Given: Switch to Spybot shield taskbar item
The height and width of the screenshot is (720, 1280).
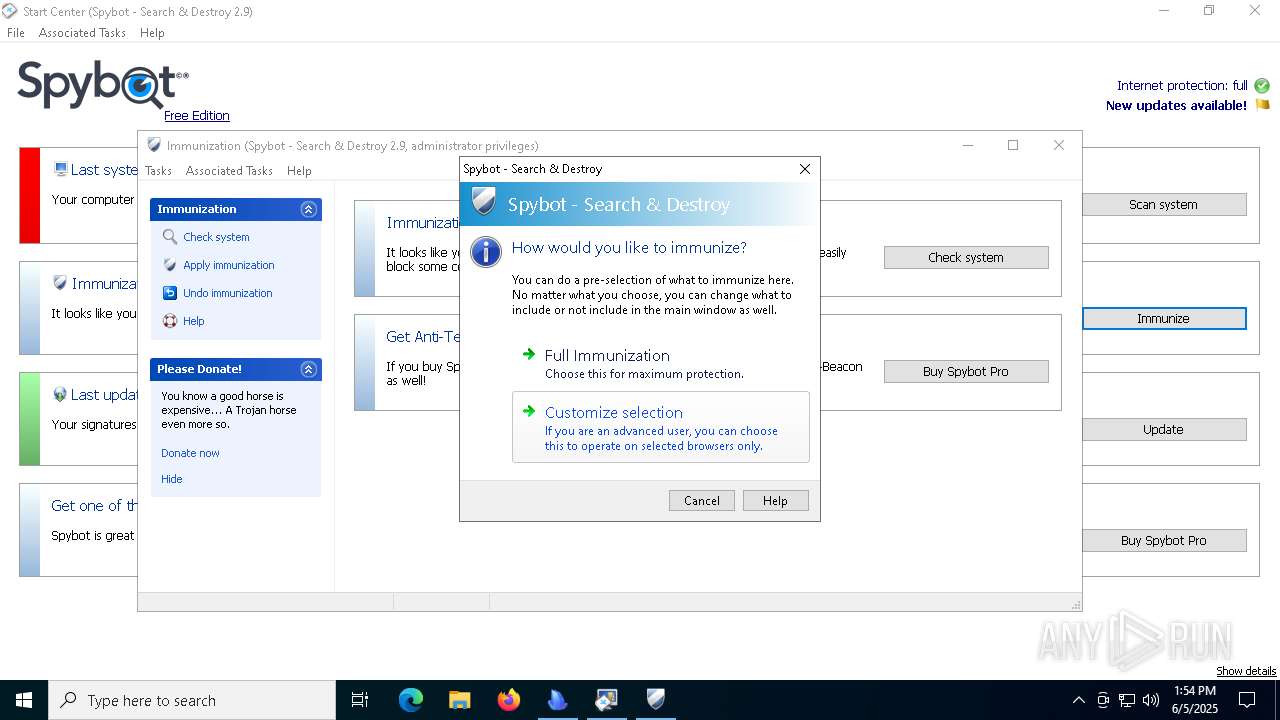Looking at the screenshot, I should click(x=655, y=700).
